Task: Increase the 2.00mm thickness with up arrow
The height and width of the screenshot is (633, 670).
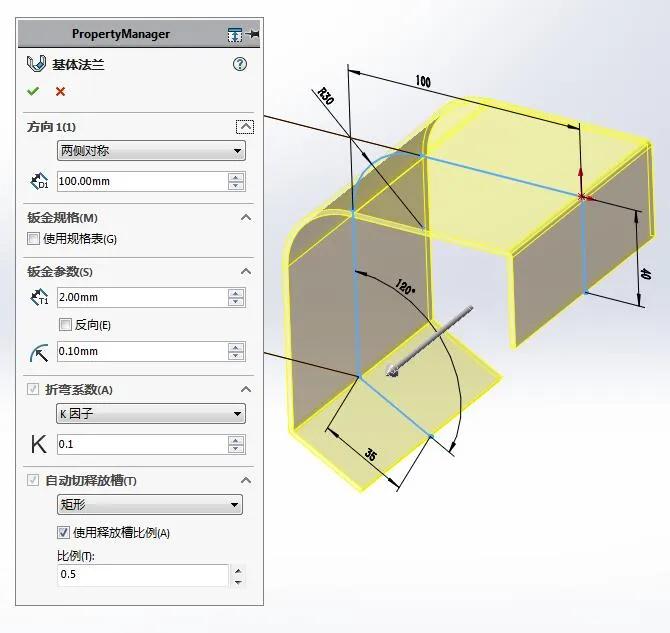Action: coord(236,293)
